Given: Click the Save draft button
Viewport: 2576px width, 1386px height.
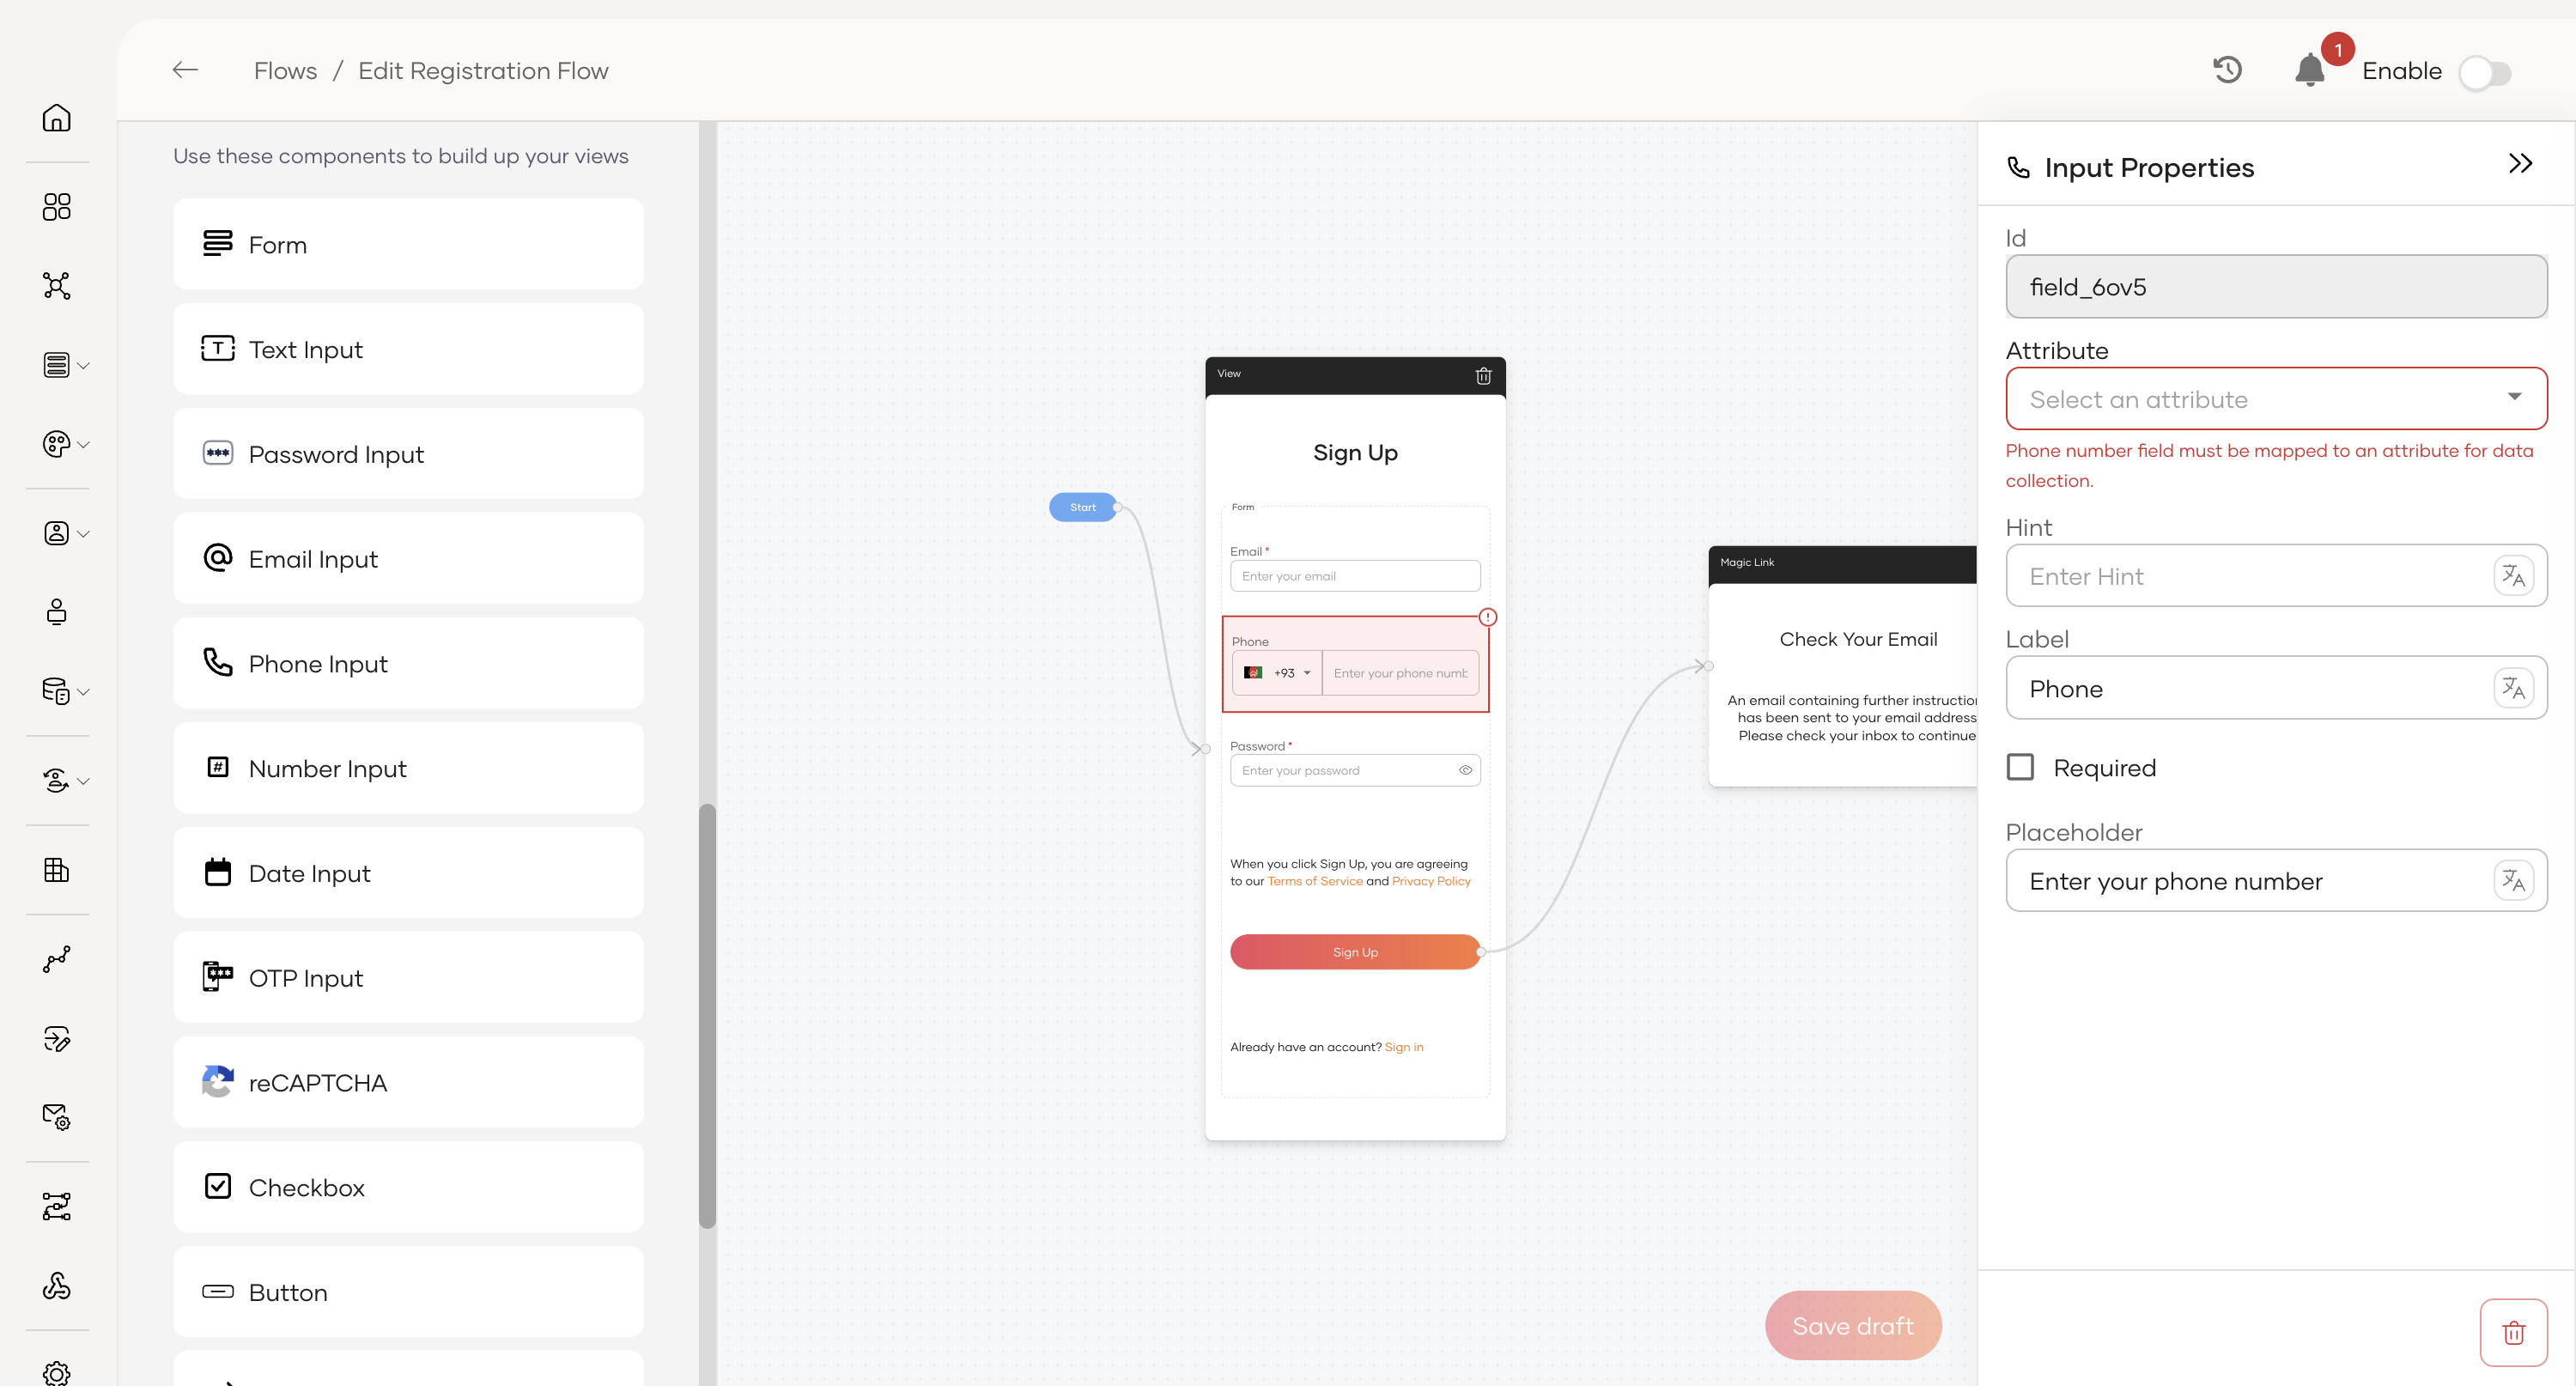Looking at the screenshot, I should pos(1852,1325).
